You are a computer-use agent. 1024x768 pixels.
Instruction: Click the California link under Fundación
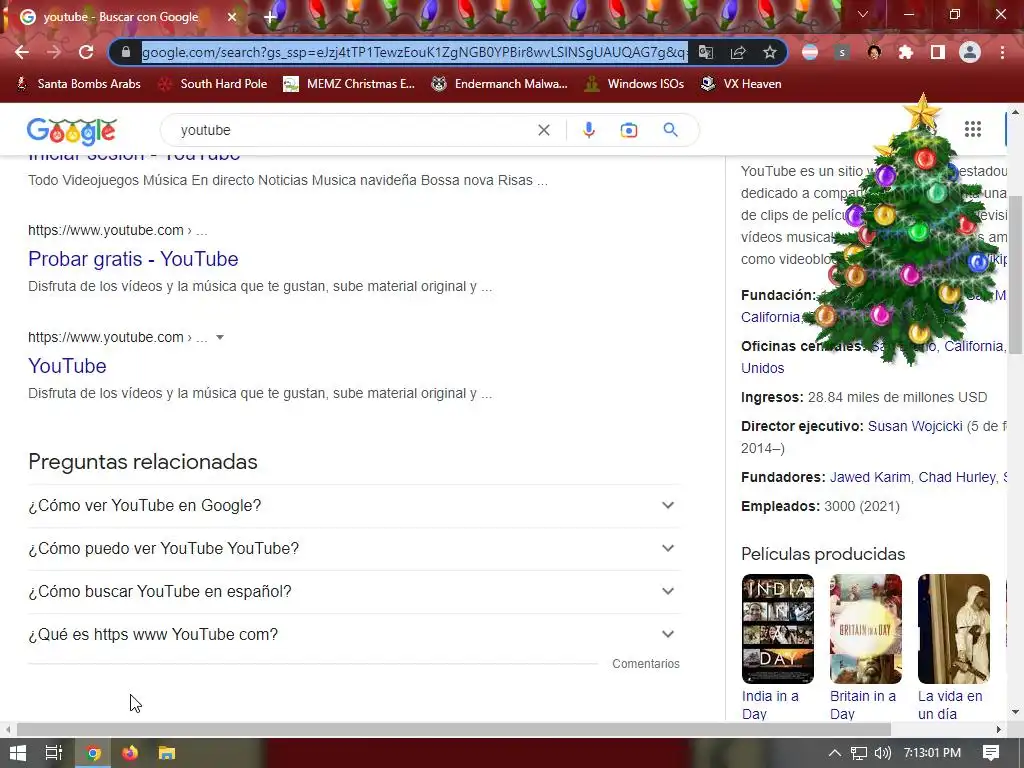pos(771,317)
